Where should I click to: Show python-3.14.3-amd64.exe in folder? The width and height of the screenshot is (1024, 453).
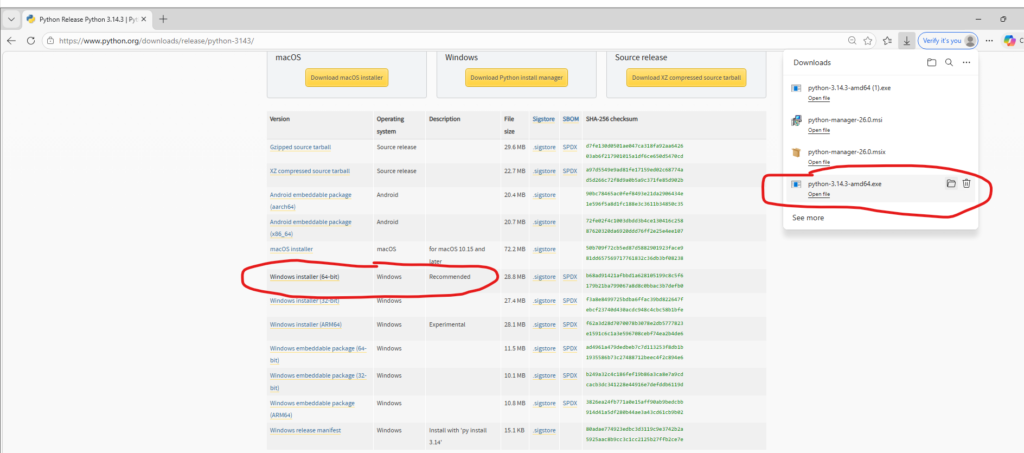[x=951, y=184]
